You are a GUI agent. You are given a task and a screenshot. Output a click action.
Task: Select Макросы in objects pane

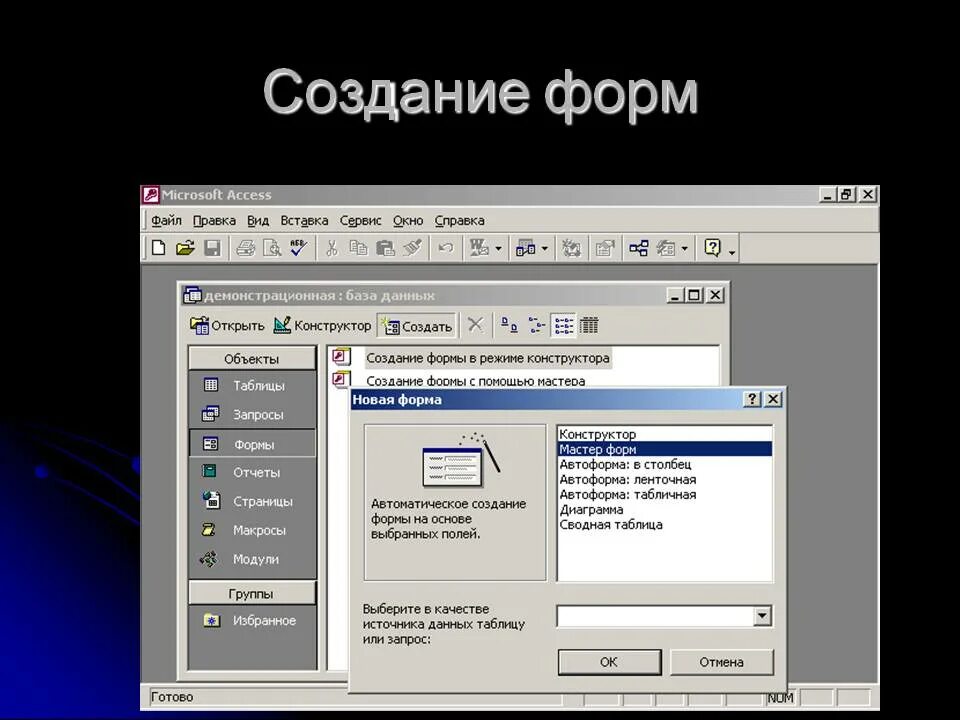click(x=252, y=530)
